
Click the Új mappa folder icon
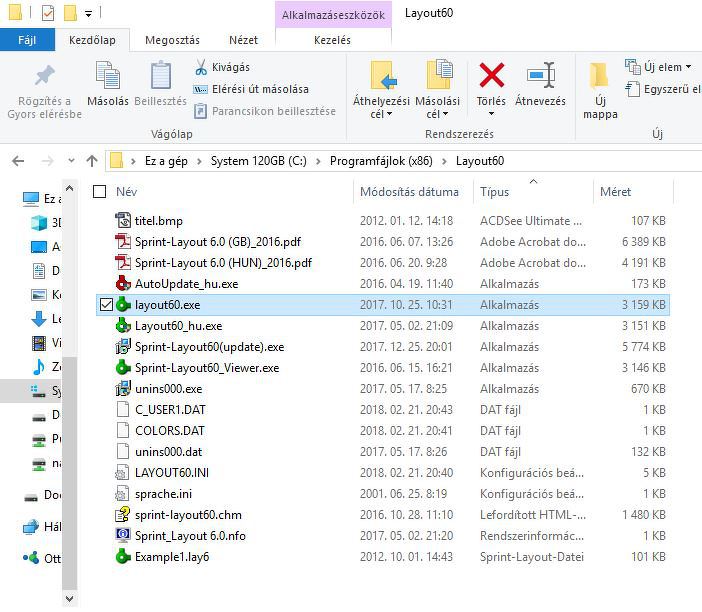tap(599, 75)
